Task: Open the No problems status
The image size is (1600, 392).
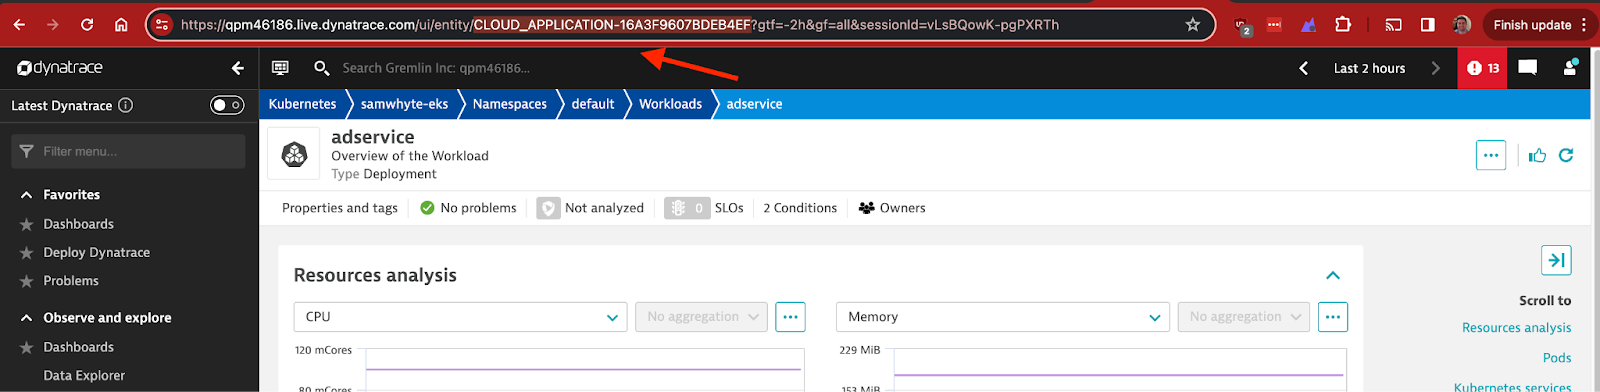Action: click(x=468, y=208)
